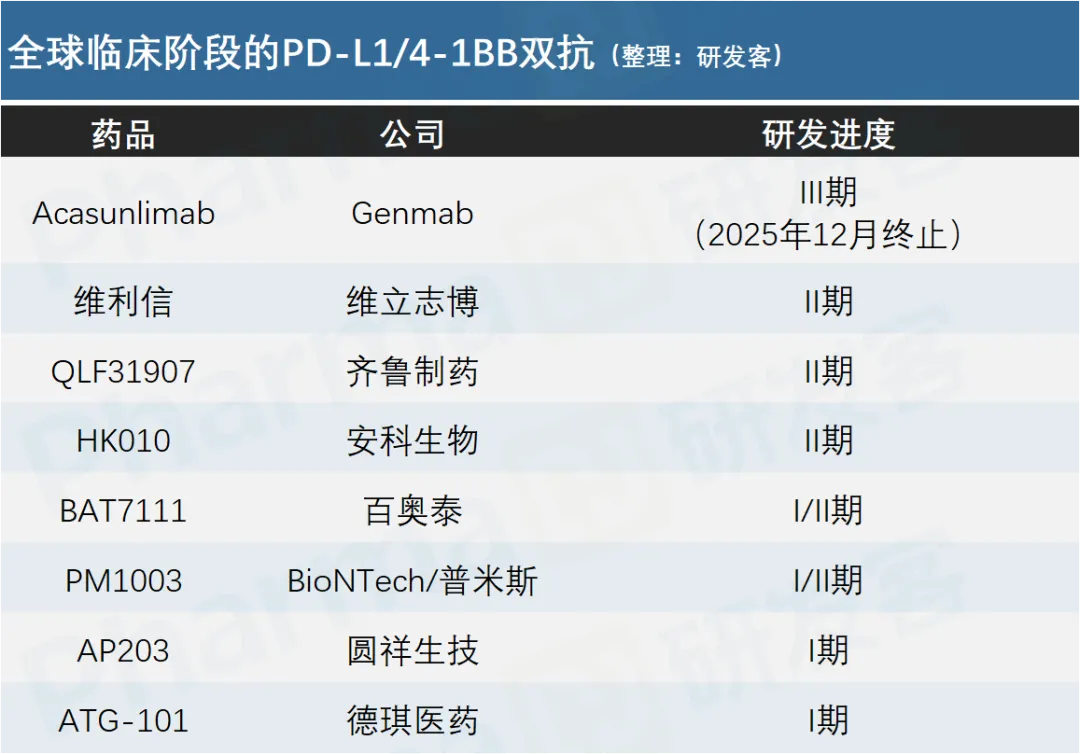
Task: Select the Acasunlimab drug name
Action: pos(124,213)
